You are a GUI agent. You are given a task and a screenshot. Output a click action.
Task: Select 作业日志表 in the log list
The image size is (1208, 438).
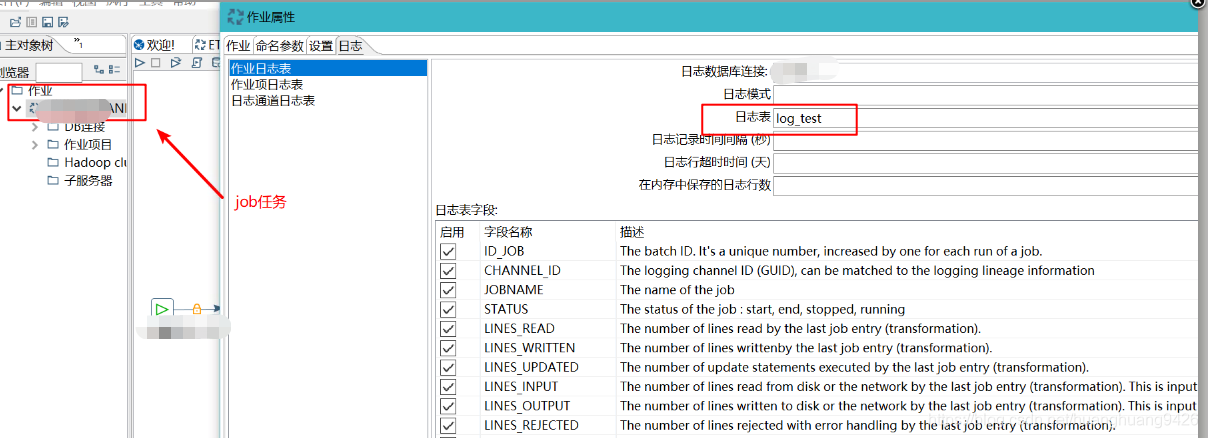tap(327, 68)
